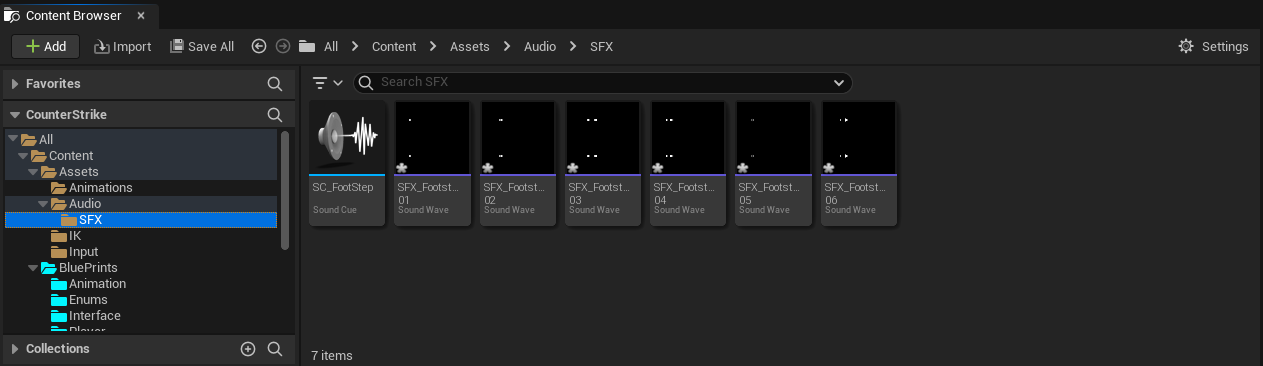The image size is (1263, 366).
Task: Click the Search SFX field
Action: (x=603, y=82)
